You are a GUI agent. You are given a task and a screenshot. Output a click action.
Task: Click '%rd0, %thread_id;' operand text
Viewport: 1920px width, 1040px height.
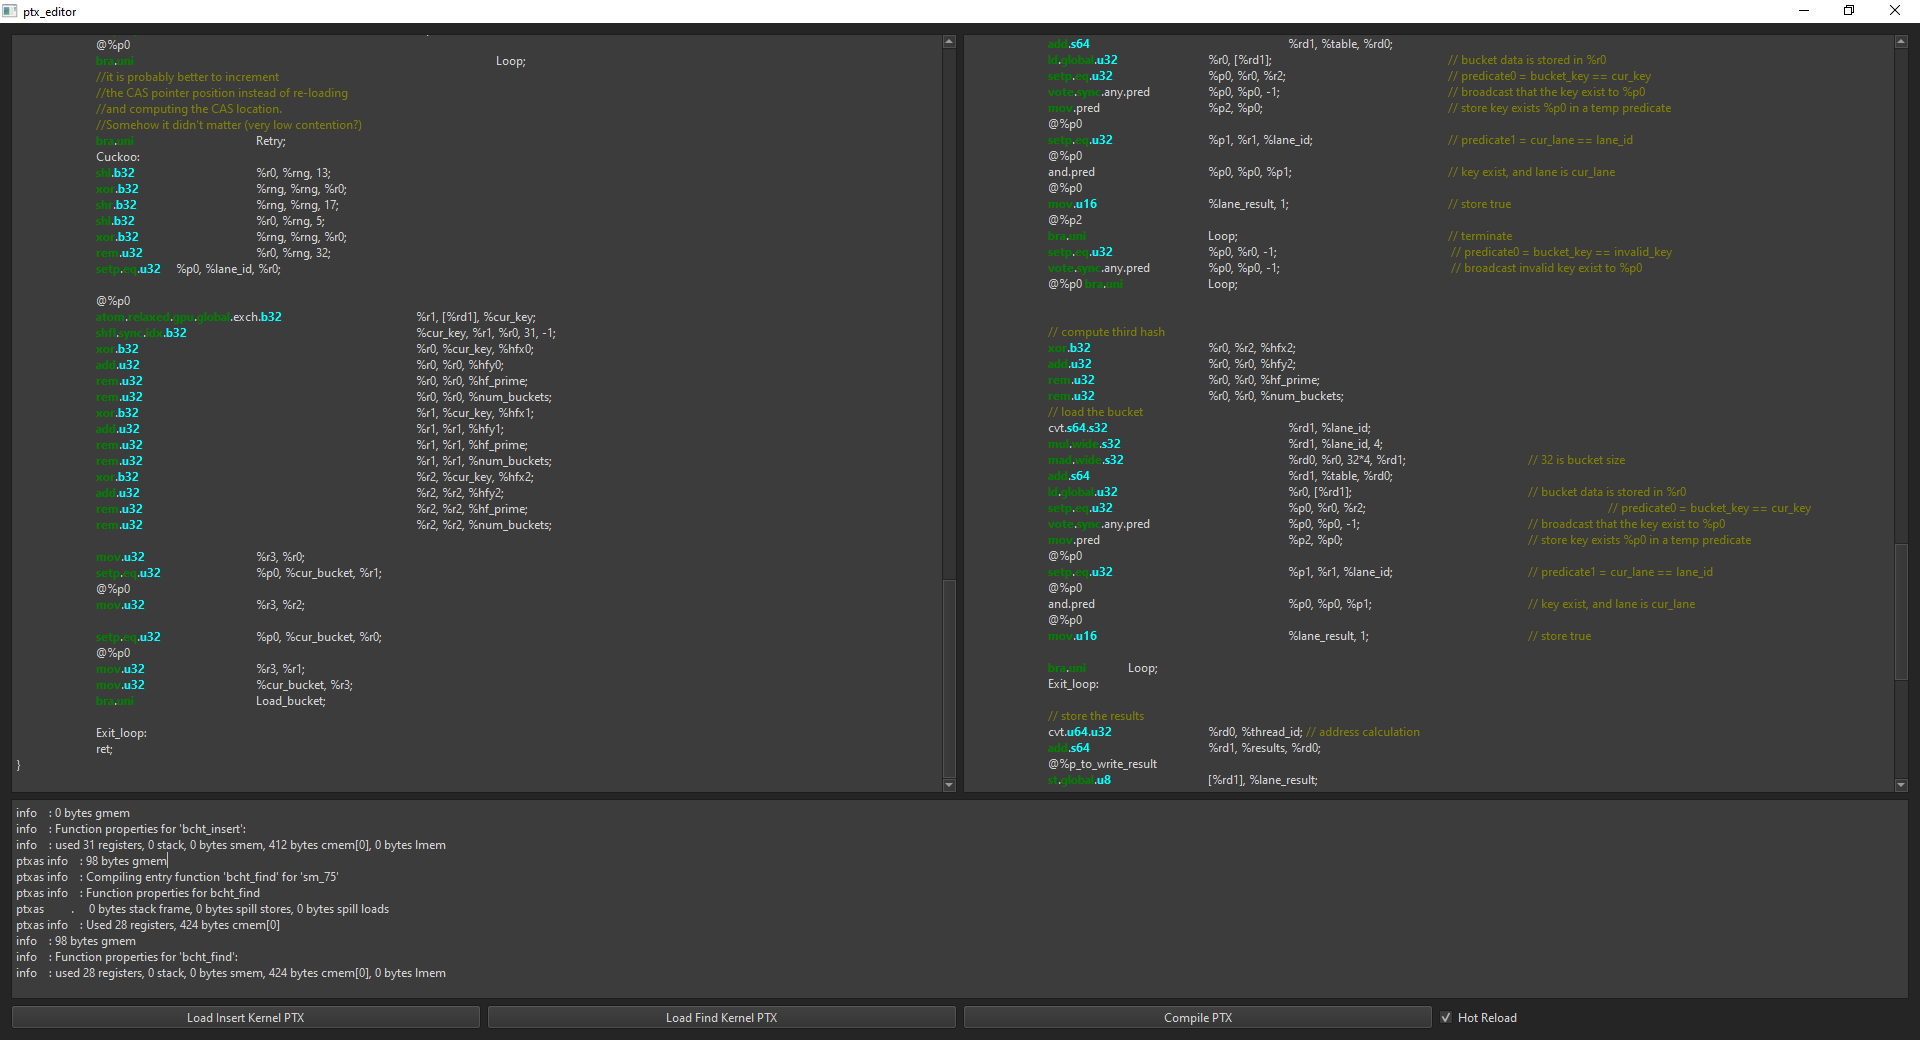(1255, 732)
